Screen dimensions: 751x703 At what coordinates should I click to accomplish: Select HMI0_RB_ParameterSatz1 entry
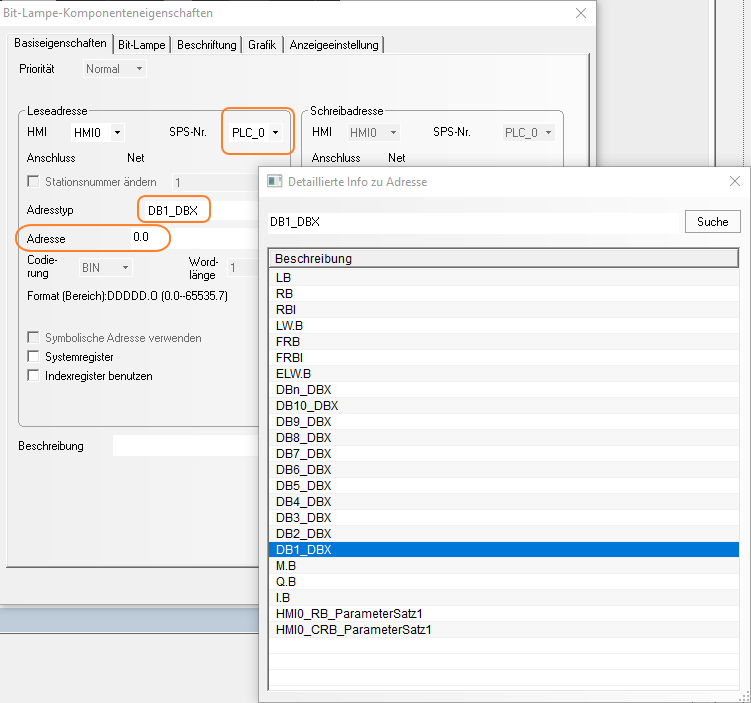(x=348, y=613)
